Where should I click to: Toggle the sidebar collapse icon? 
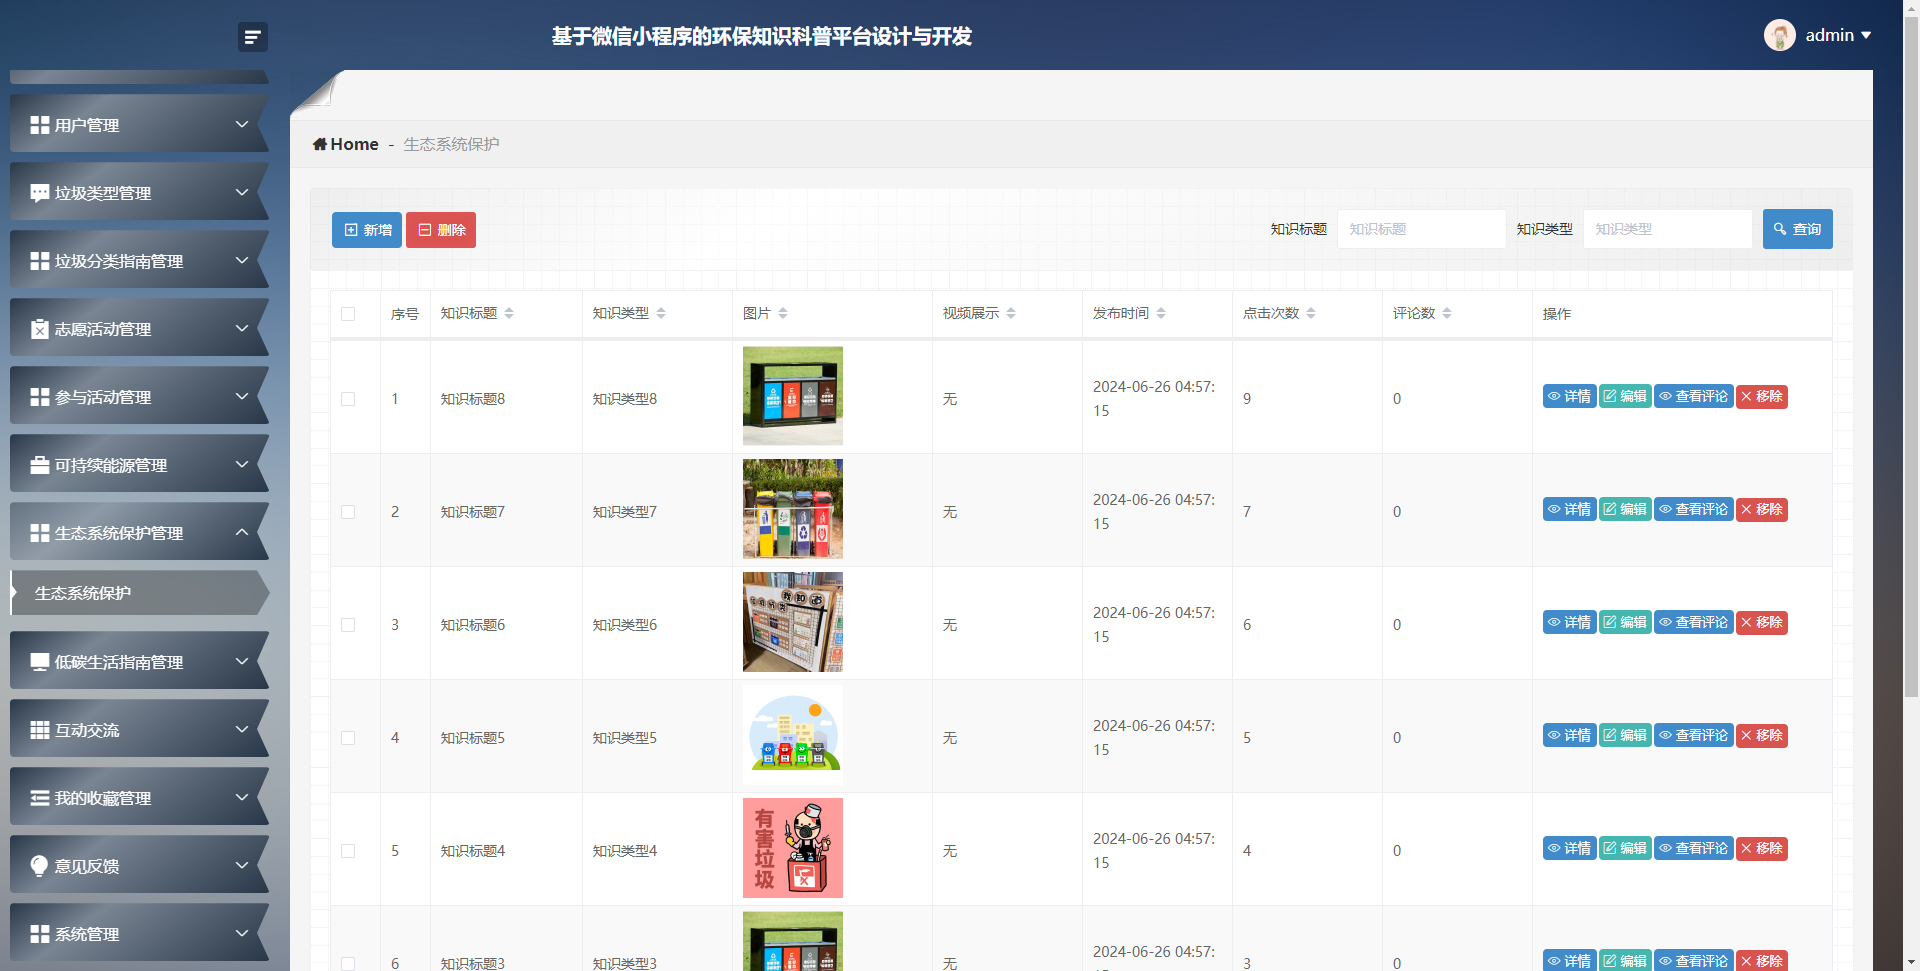[252, 37]
